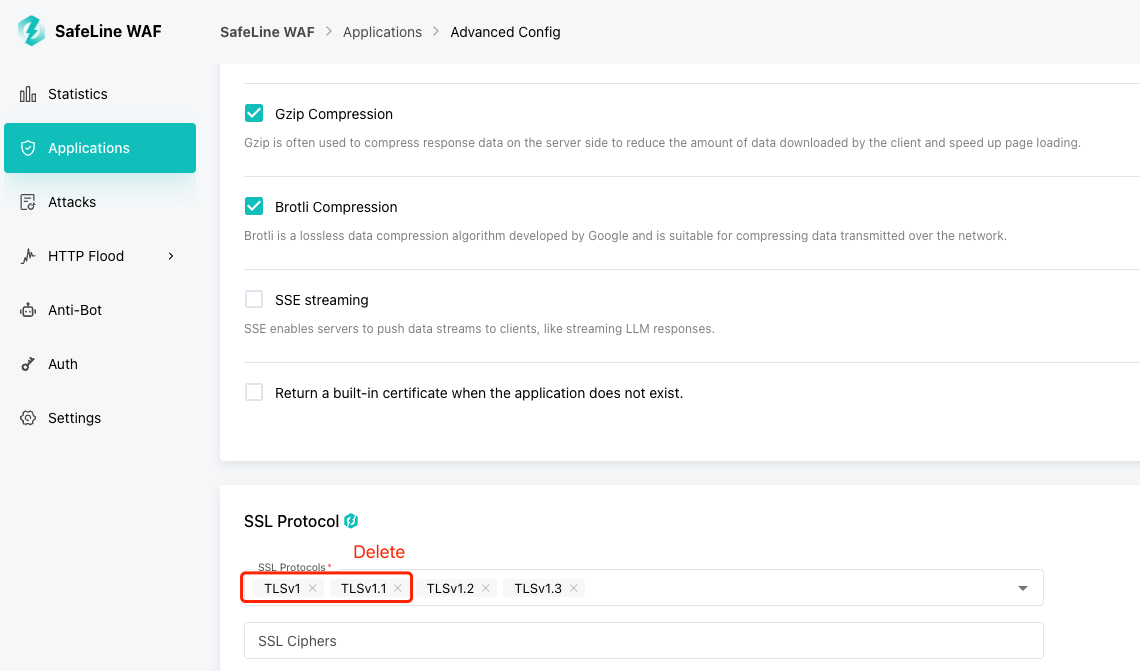Remove the TLSv1.3 protocol chip
This screenshot has width=1140, height=671.
click(574, 588)
